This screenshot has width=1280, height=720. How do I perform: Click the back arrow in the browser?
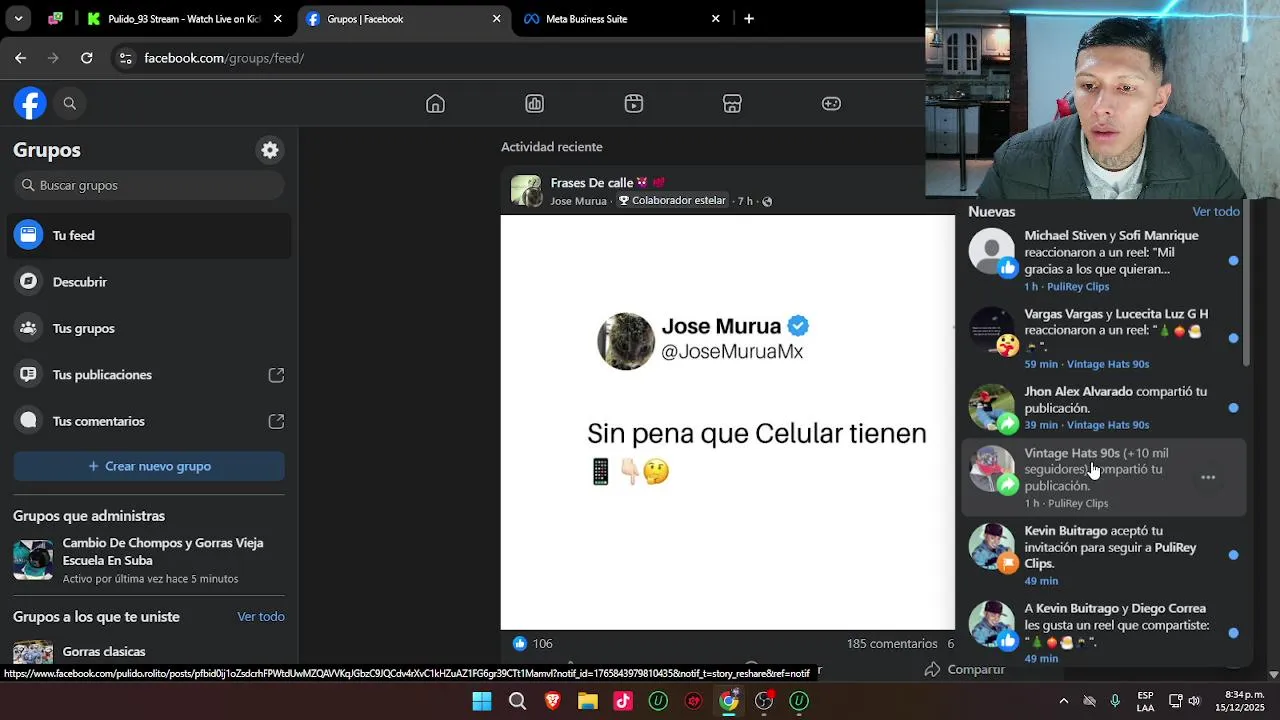20,58
